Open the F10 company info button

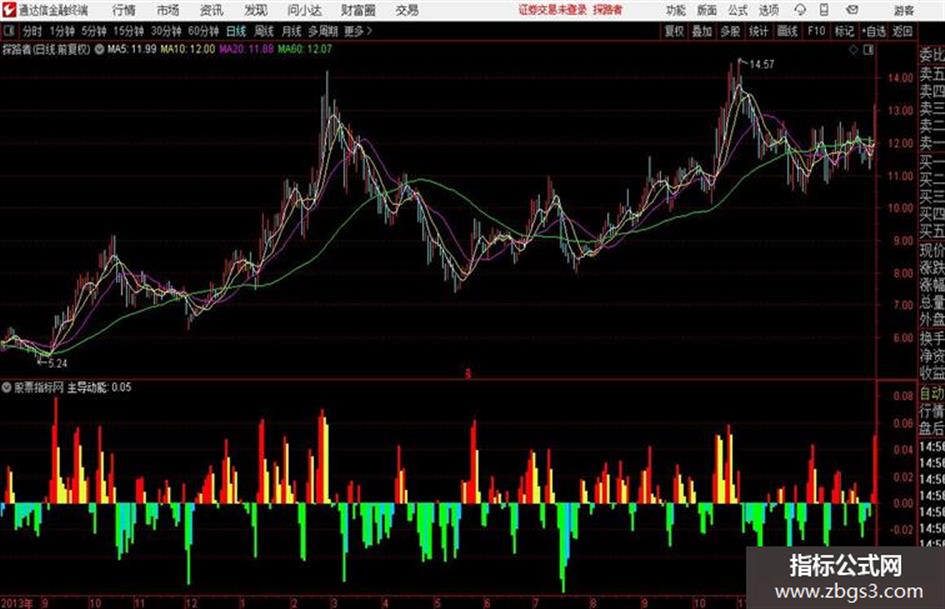coord(816,31)
